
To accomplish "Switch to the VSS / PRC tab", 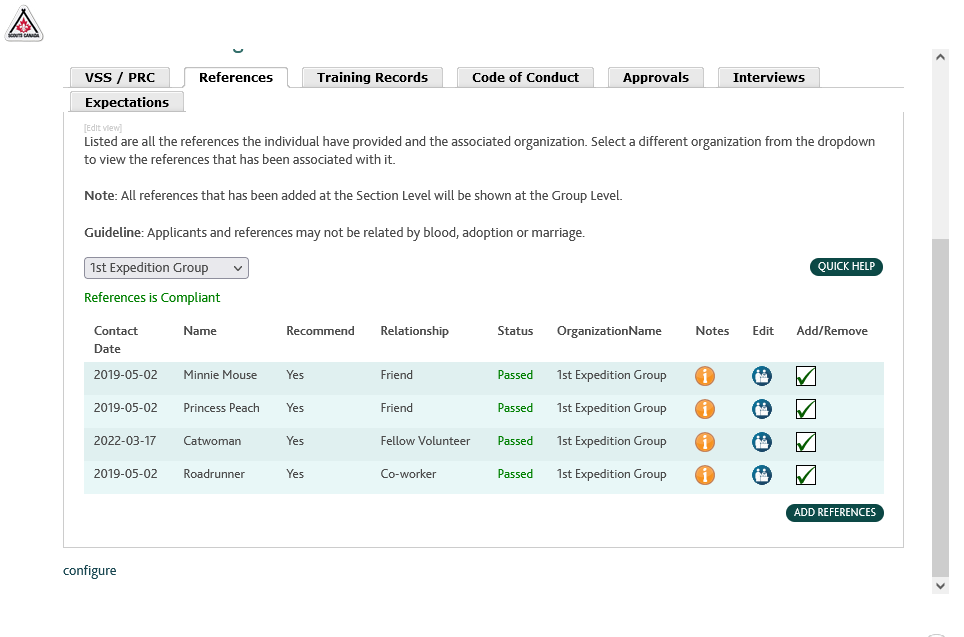I will (120, 77).
